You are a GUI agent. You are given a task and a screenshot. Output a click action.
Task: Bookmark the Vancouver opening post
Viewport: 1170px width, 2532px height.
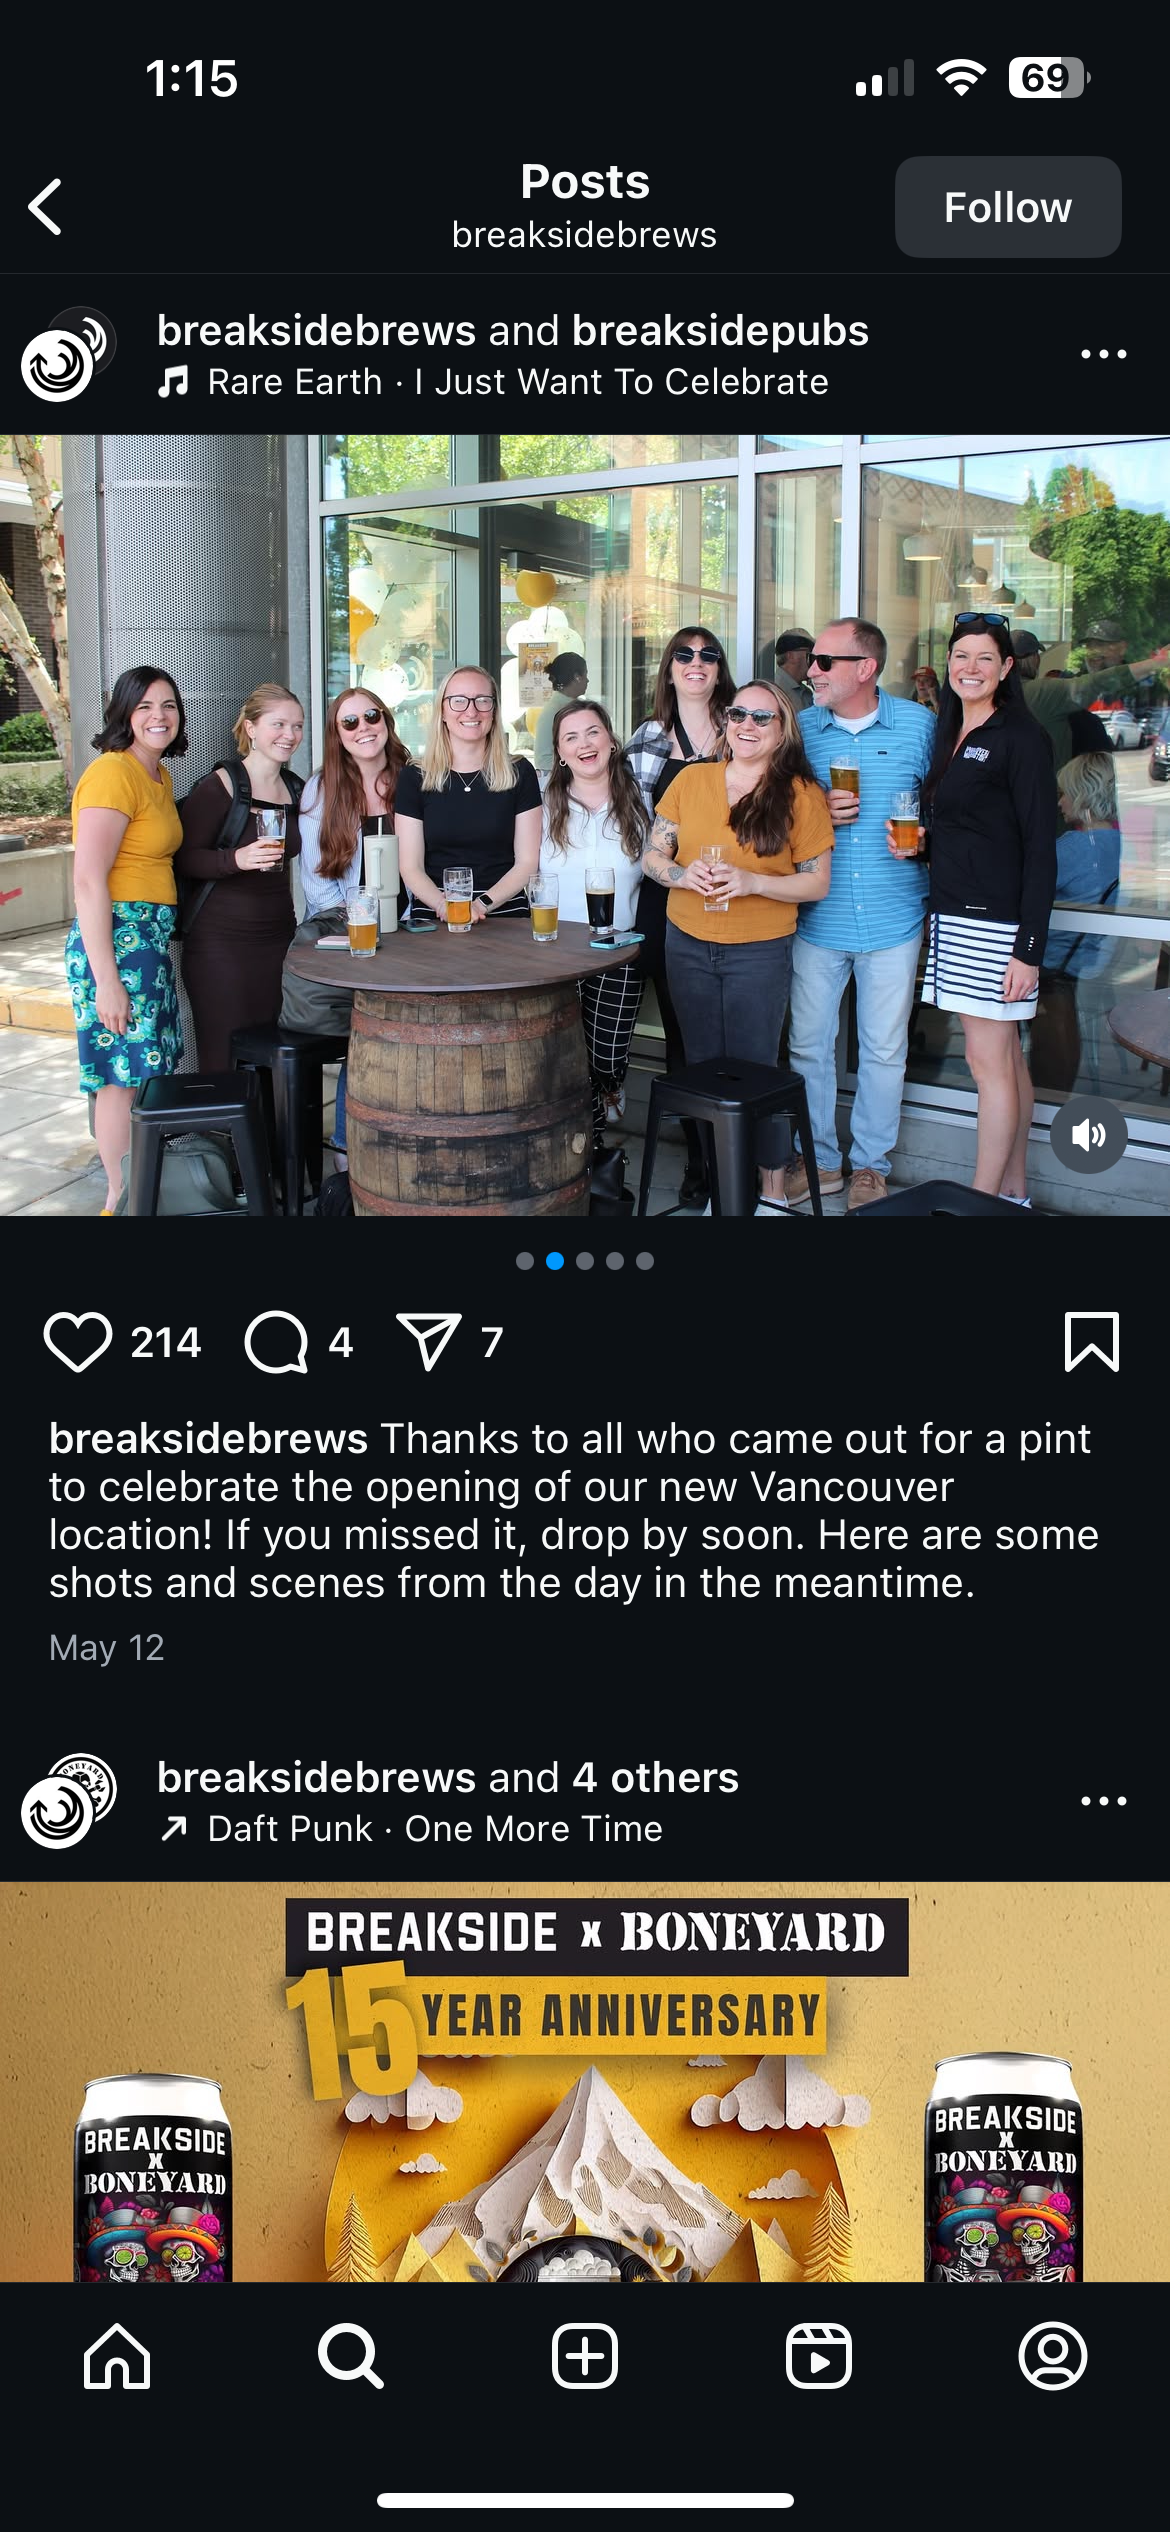point(1092,1341)
